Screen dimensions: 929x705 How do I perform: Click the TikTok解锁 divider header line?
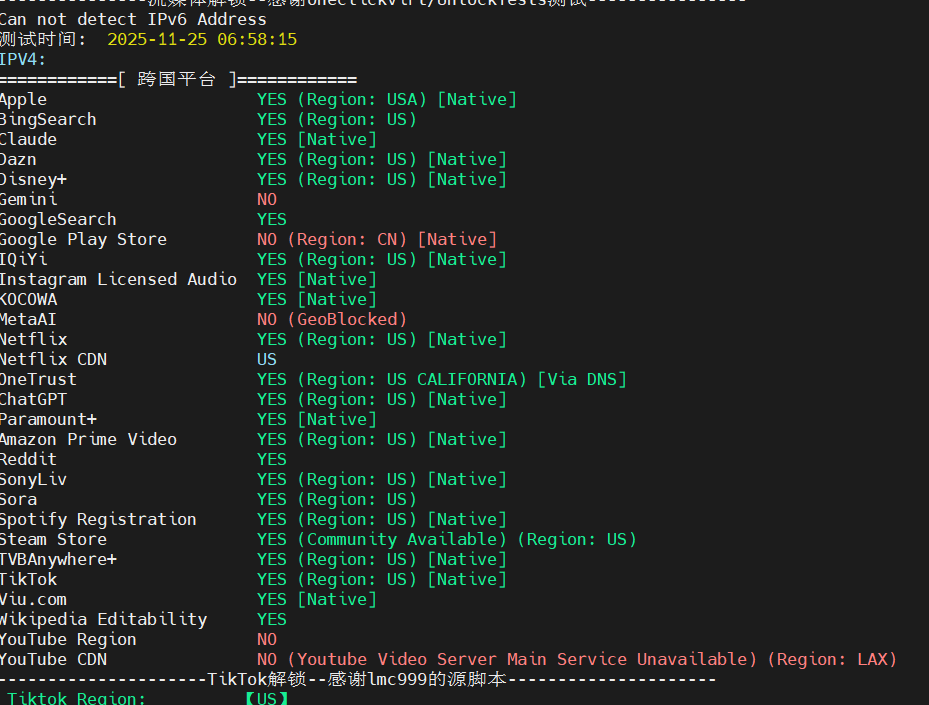tap(360, 680)
